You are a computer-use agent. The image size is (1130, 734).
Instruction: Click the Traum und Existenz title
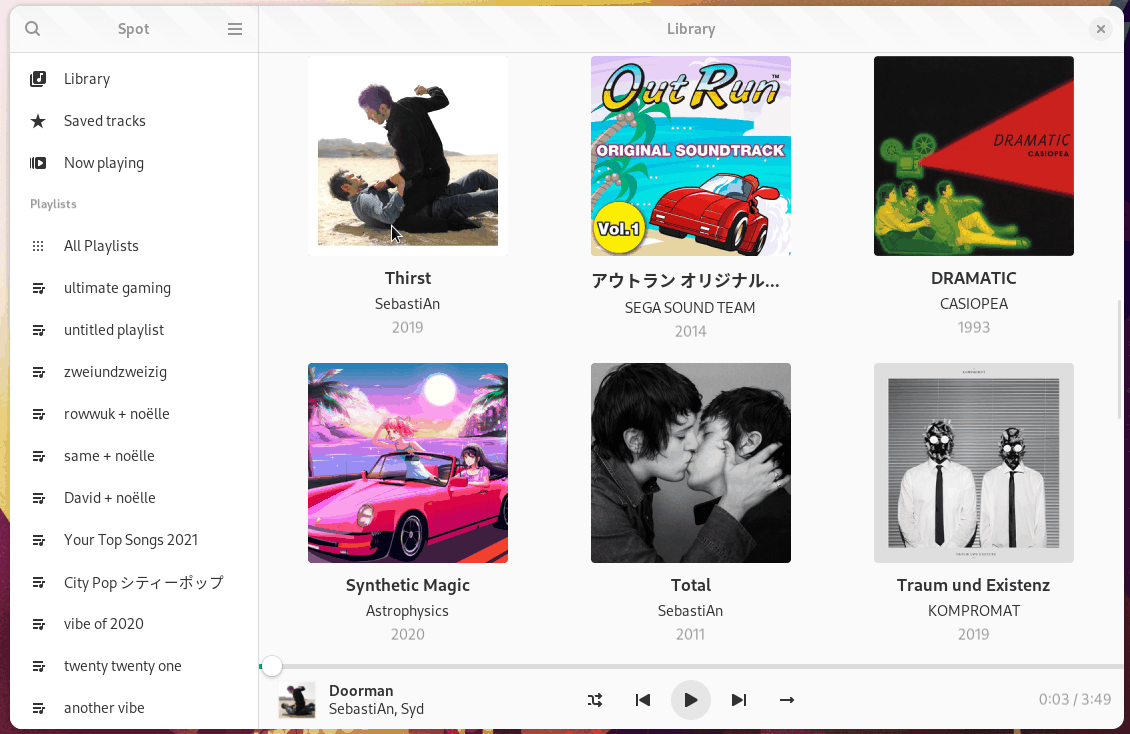click(974, 586)
